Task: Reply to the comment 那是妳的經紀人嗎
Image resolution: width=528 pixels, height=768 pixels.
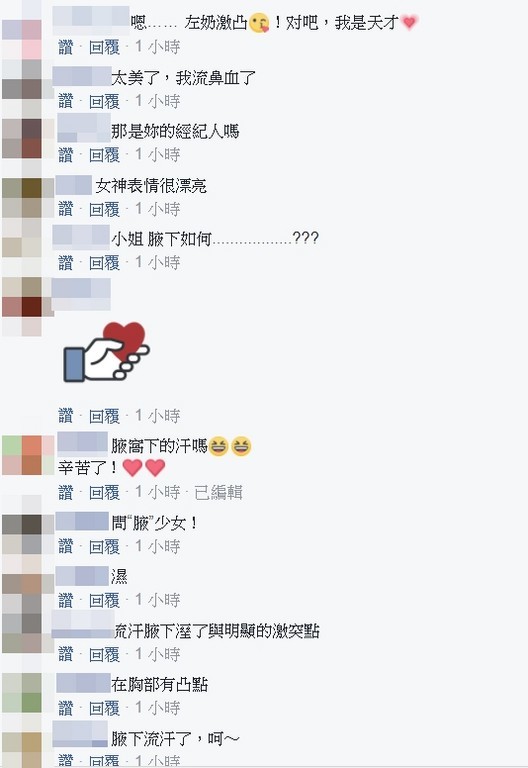Action: (x=104, y=155)
